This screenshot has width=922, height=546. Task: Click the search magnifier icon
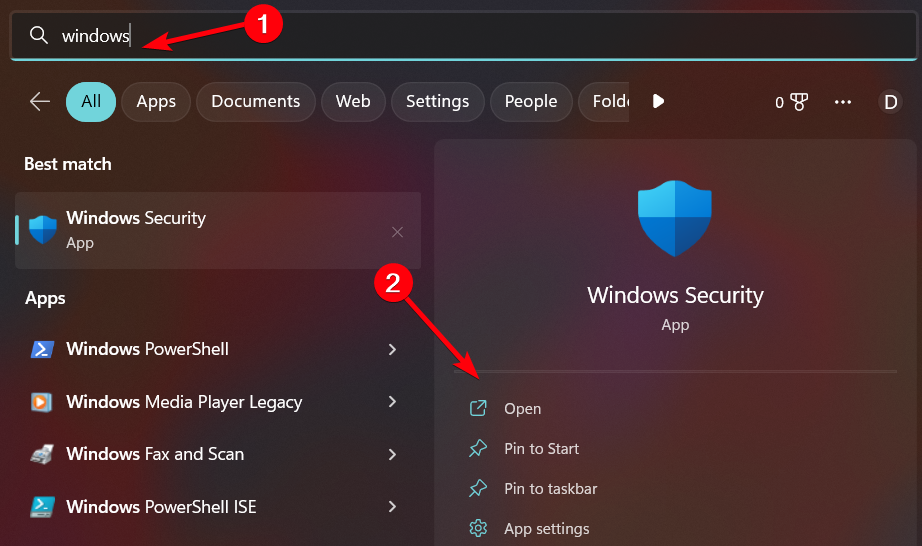point(39,35)
